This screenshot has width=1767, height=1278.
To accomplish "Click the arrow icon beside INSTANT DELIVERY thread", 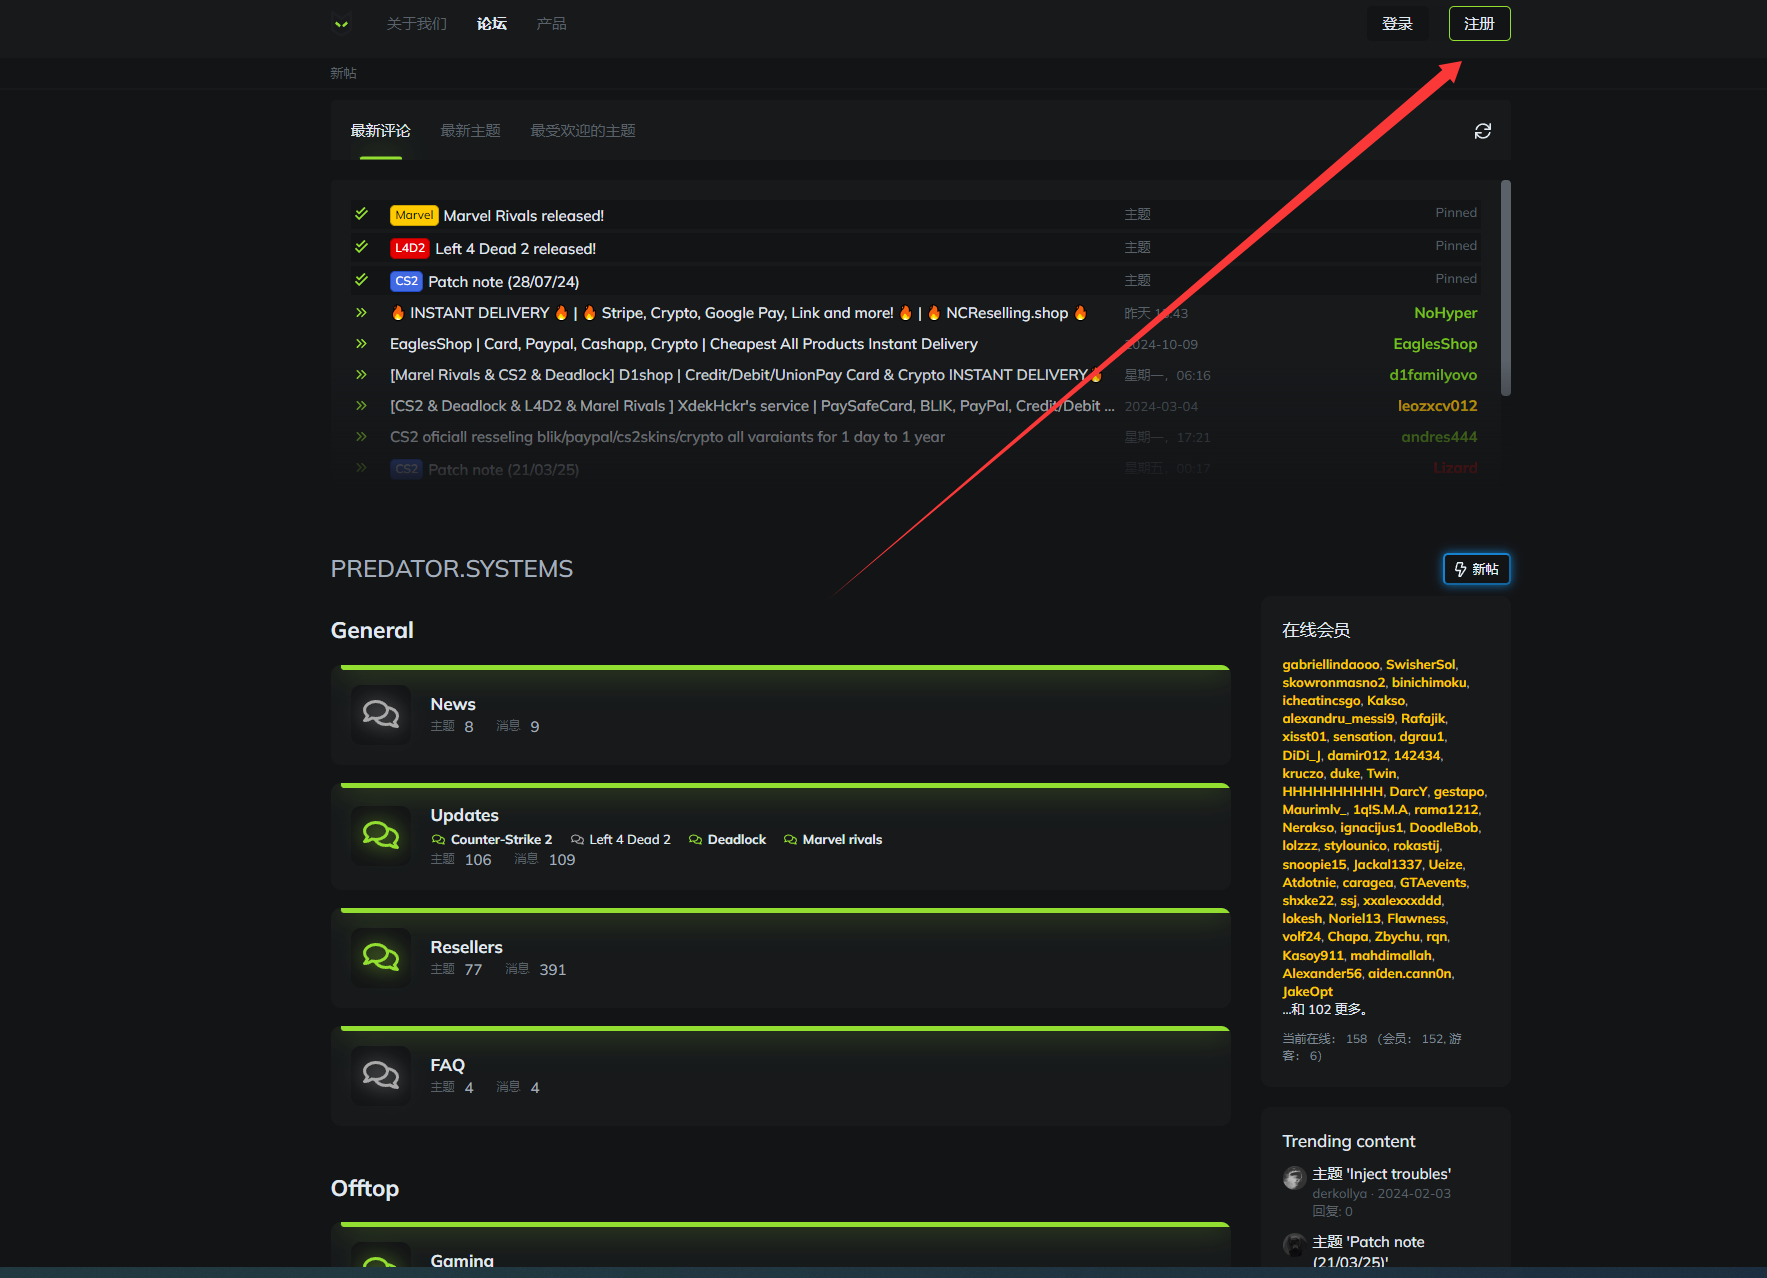I will pos(361,313).
